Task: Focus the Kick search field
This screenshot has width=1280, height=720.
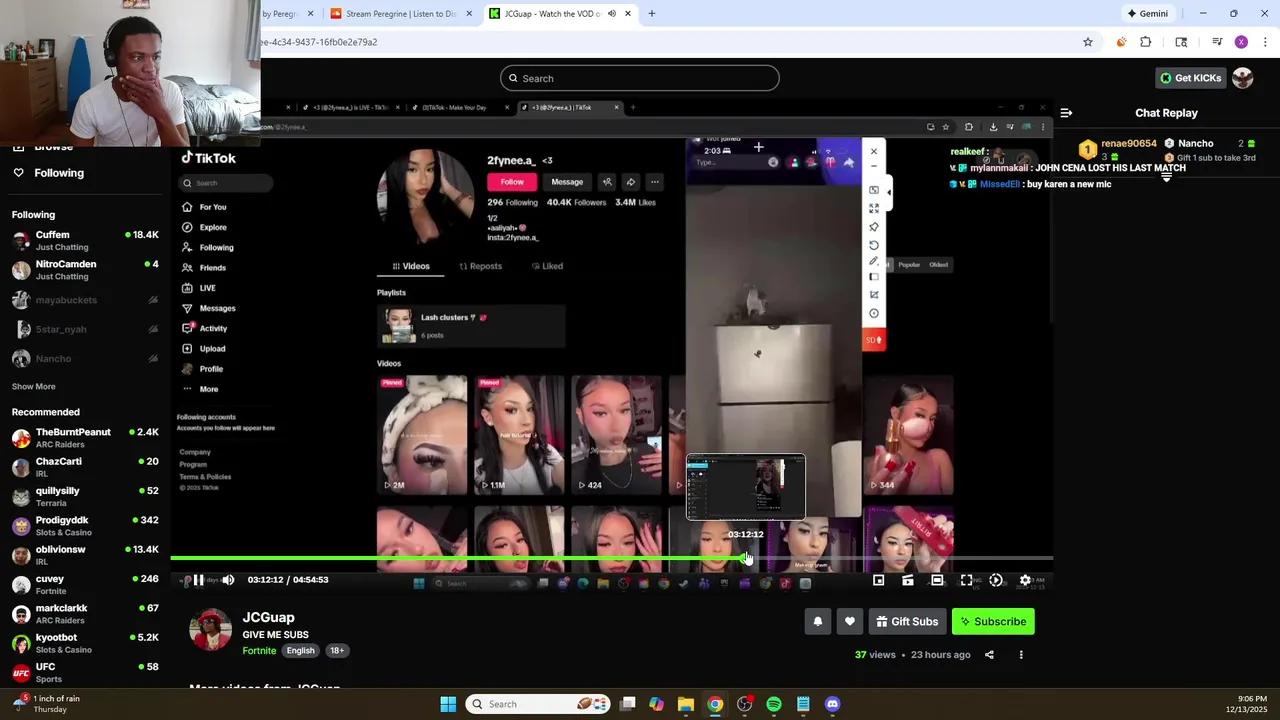Action: (640, 78)
